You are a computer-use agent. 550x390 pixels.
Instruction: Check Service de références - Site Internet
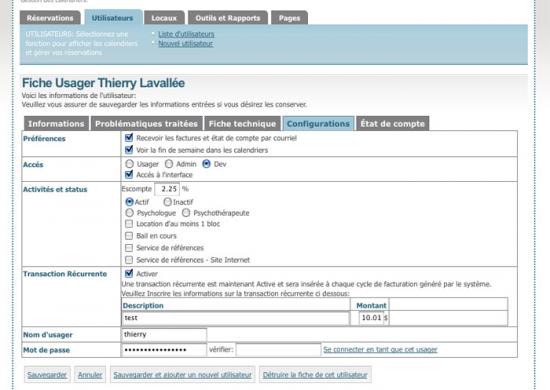pyautogui.click(x=129, y=260)
